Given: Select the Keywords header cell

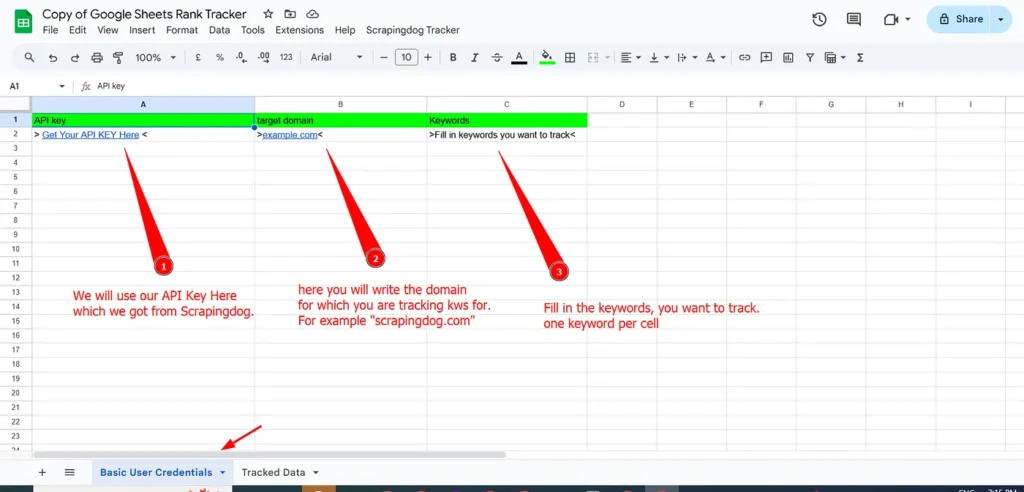Looking at the screenshot, I should pyautogui.click(x=507, y=120).
